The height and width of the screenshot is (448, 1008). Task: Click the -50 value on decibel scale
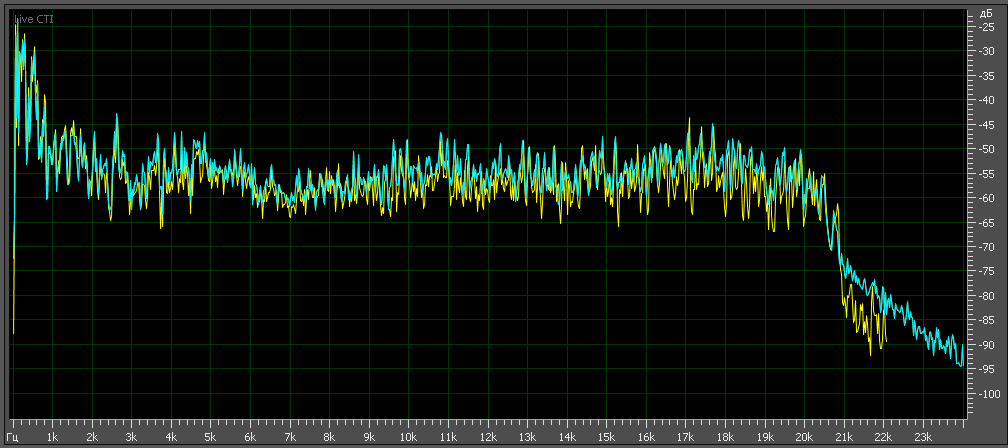986,149
